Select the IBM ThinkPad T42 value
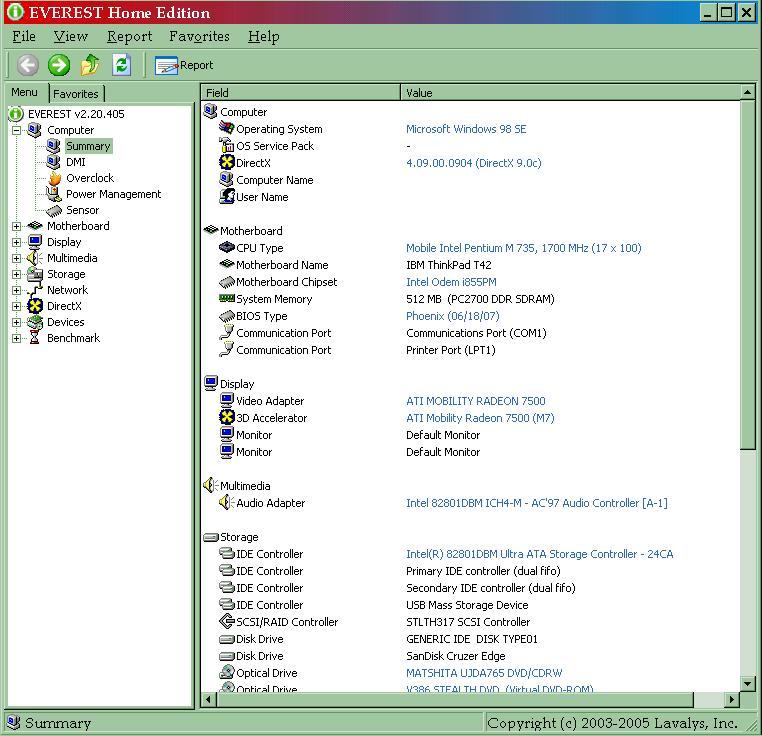This screenshot has width=762, height=736. click(x=449, y=265)
